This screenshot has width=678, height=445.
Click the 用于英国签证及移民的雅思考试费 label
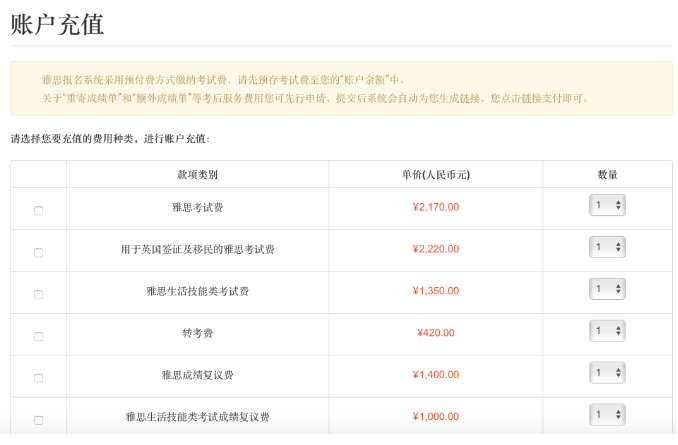click(x=198, y=250)
